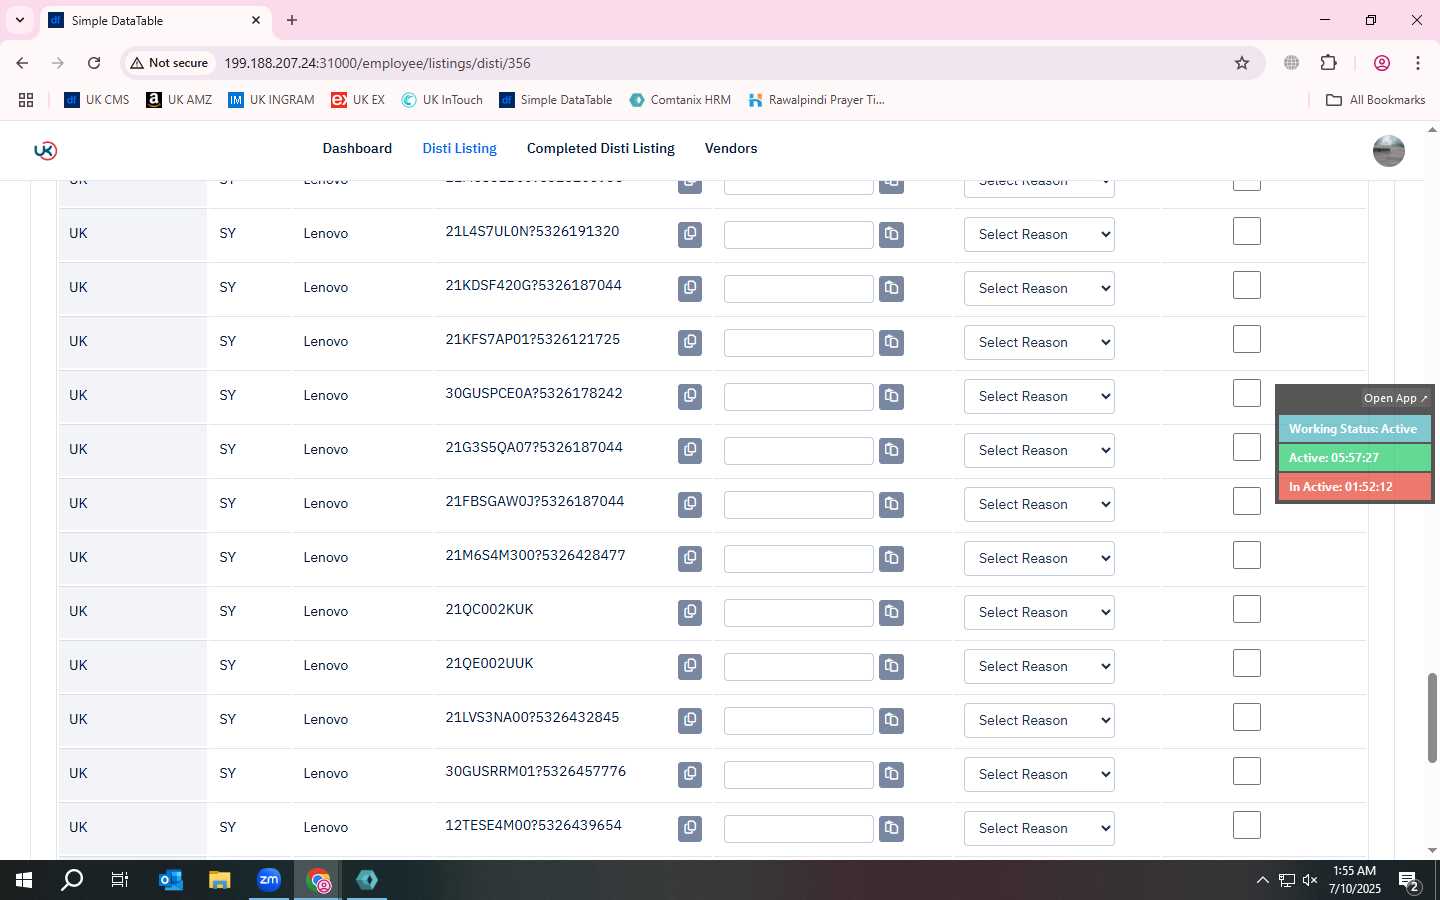Viewport: 1440px width, 900px height.
Task: Copy SKU 21KFS7AP01?5326121725 using copy icon
Action: coord(690,342)
